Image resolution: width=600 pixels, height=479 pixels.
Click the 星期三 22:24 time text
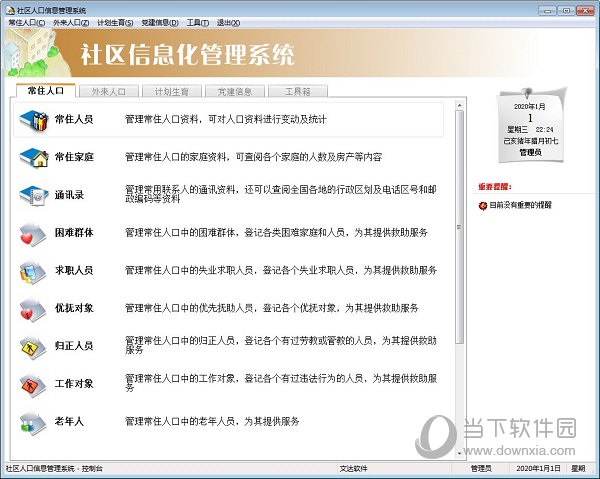pyautogui.click(x=530, y=130)
